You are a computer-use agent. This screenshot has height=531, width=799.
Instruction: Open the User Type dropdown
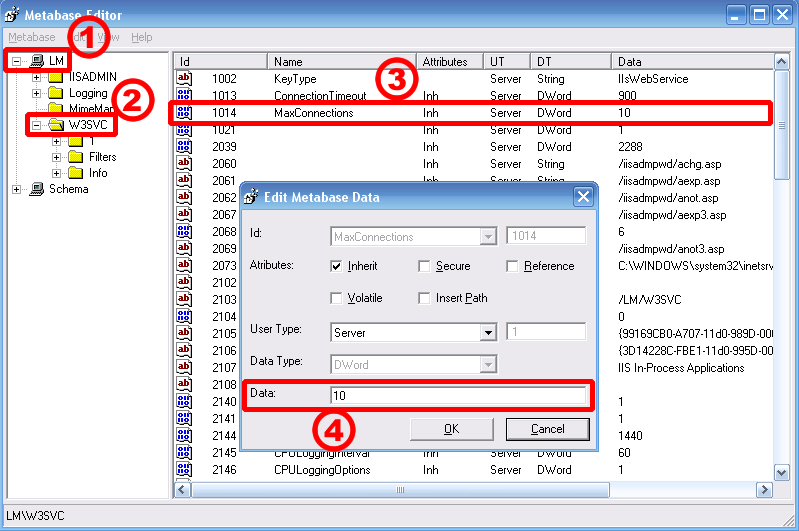click(x=488, y=332)
